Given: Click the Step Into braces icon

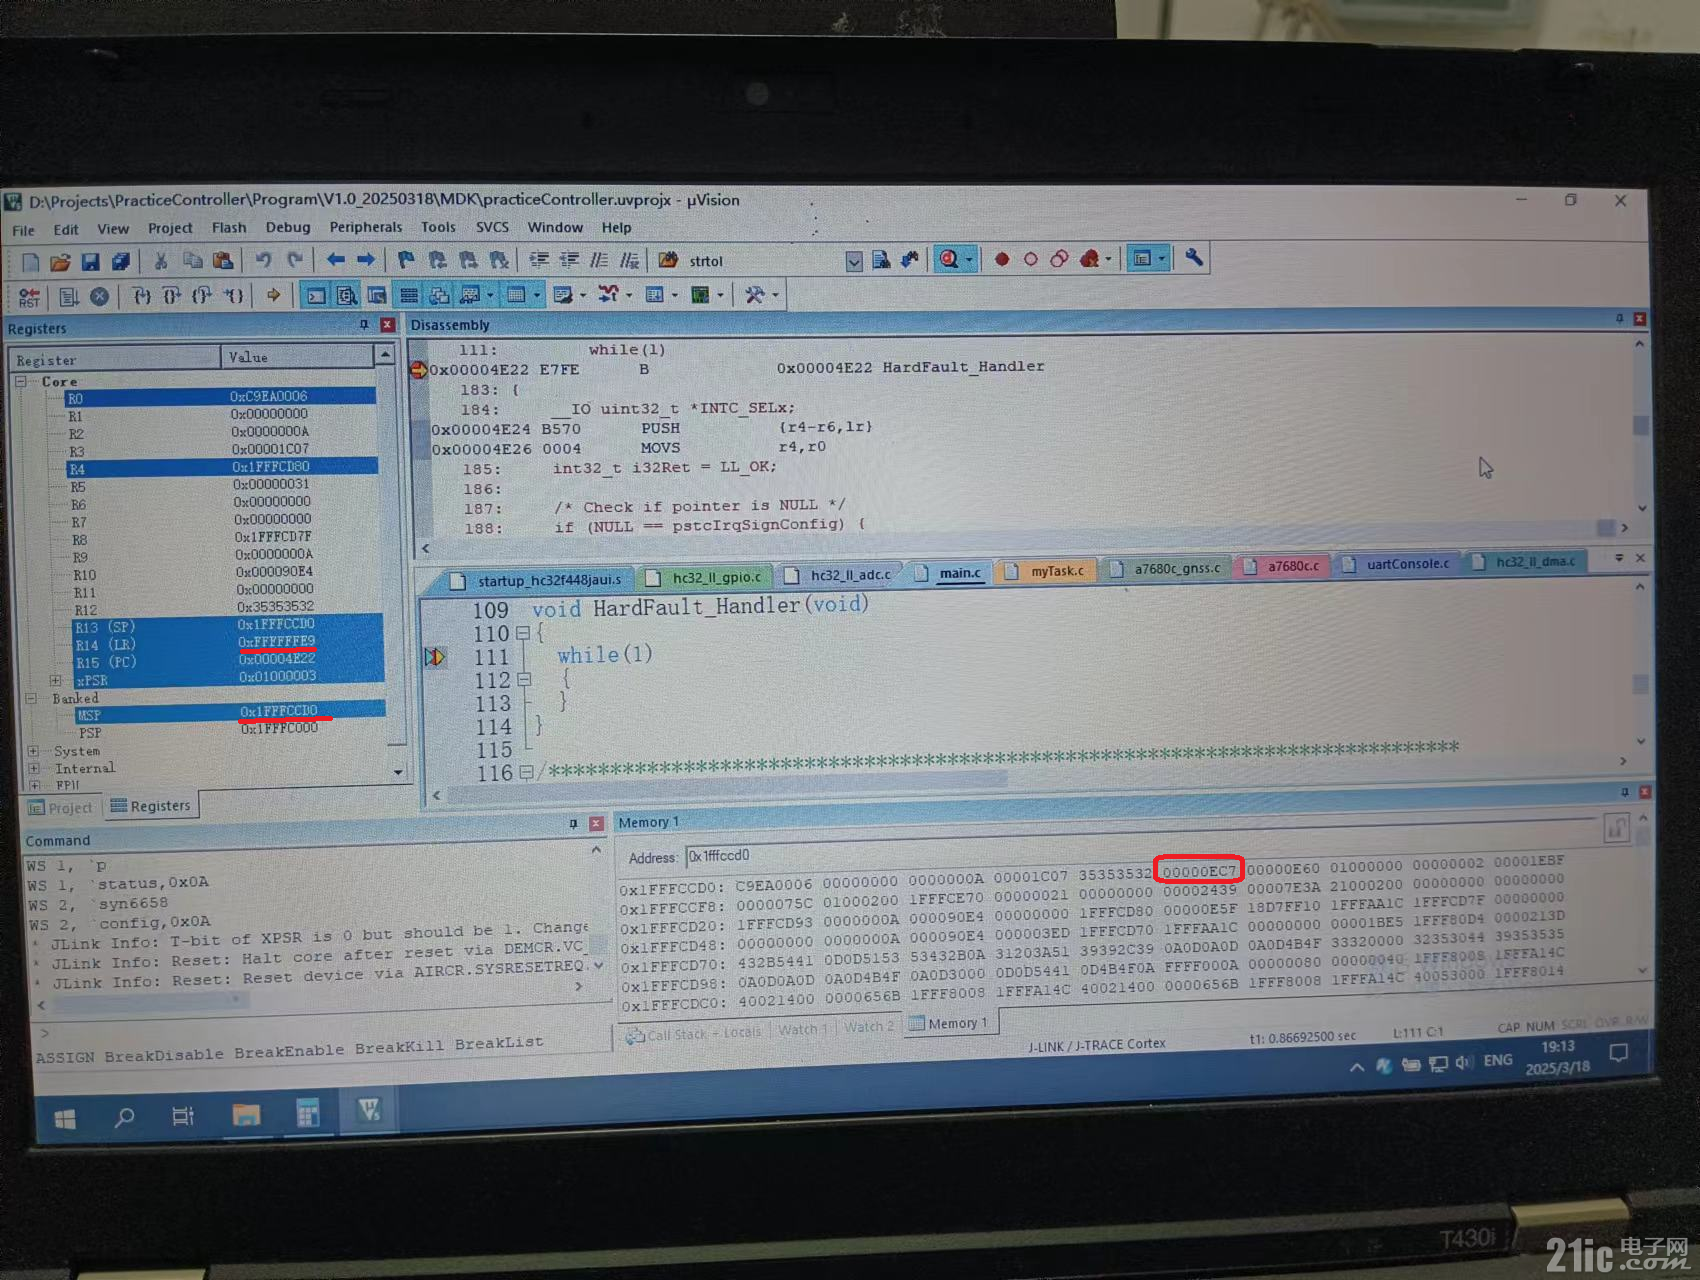Looking at the screenshot, I should pos(142,296).
